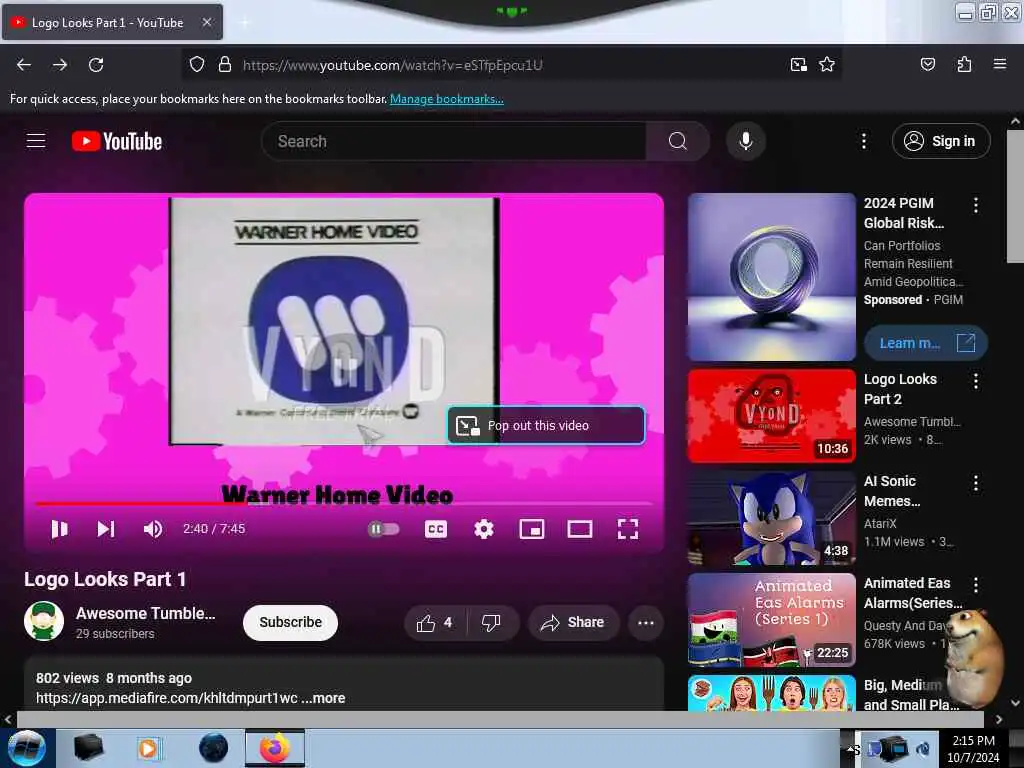Click the Sign in button
1024x768 pixels.
tap(941, 141)
